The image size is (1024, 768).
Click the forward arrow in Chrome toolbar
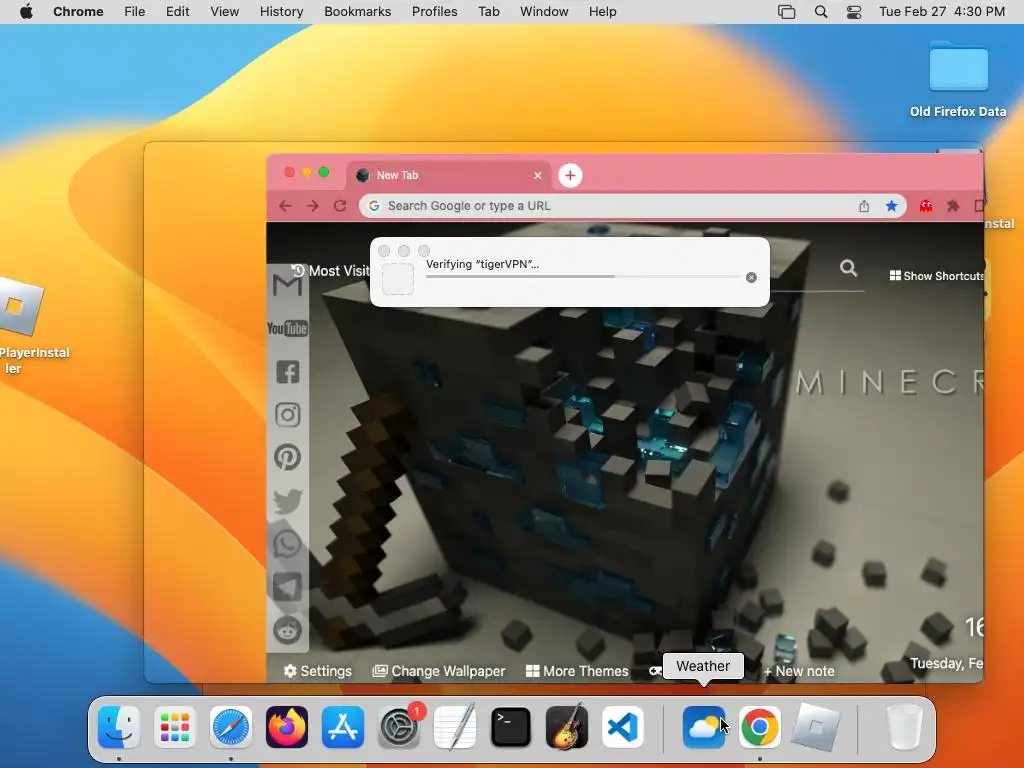(x=313, y=206)
